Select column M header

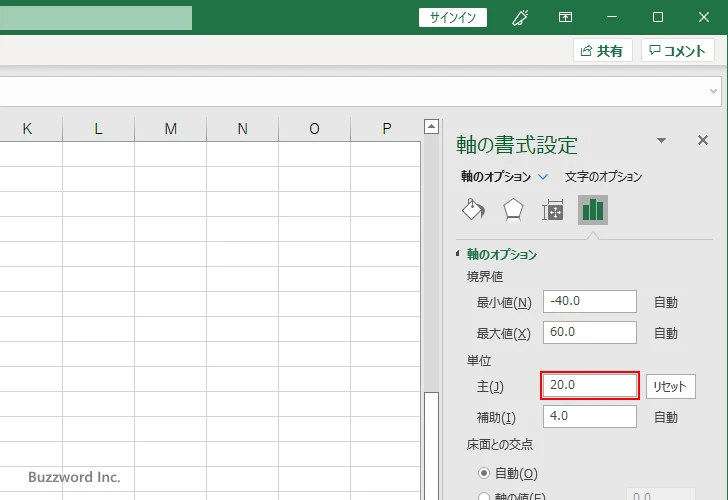[170, 129]
